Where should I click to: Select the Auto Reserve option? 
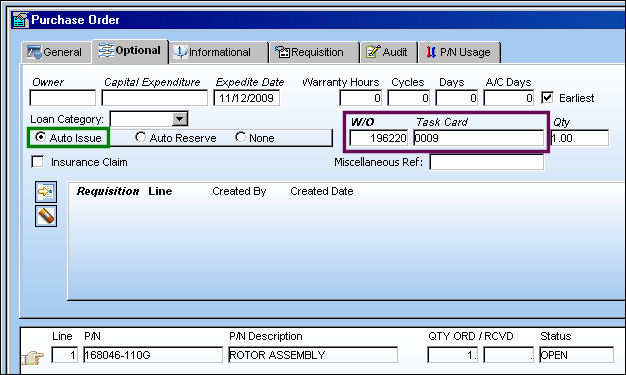click(140, 137)
